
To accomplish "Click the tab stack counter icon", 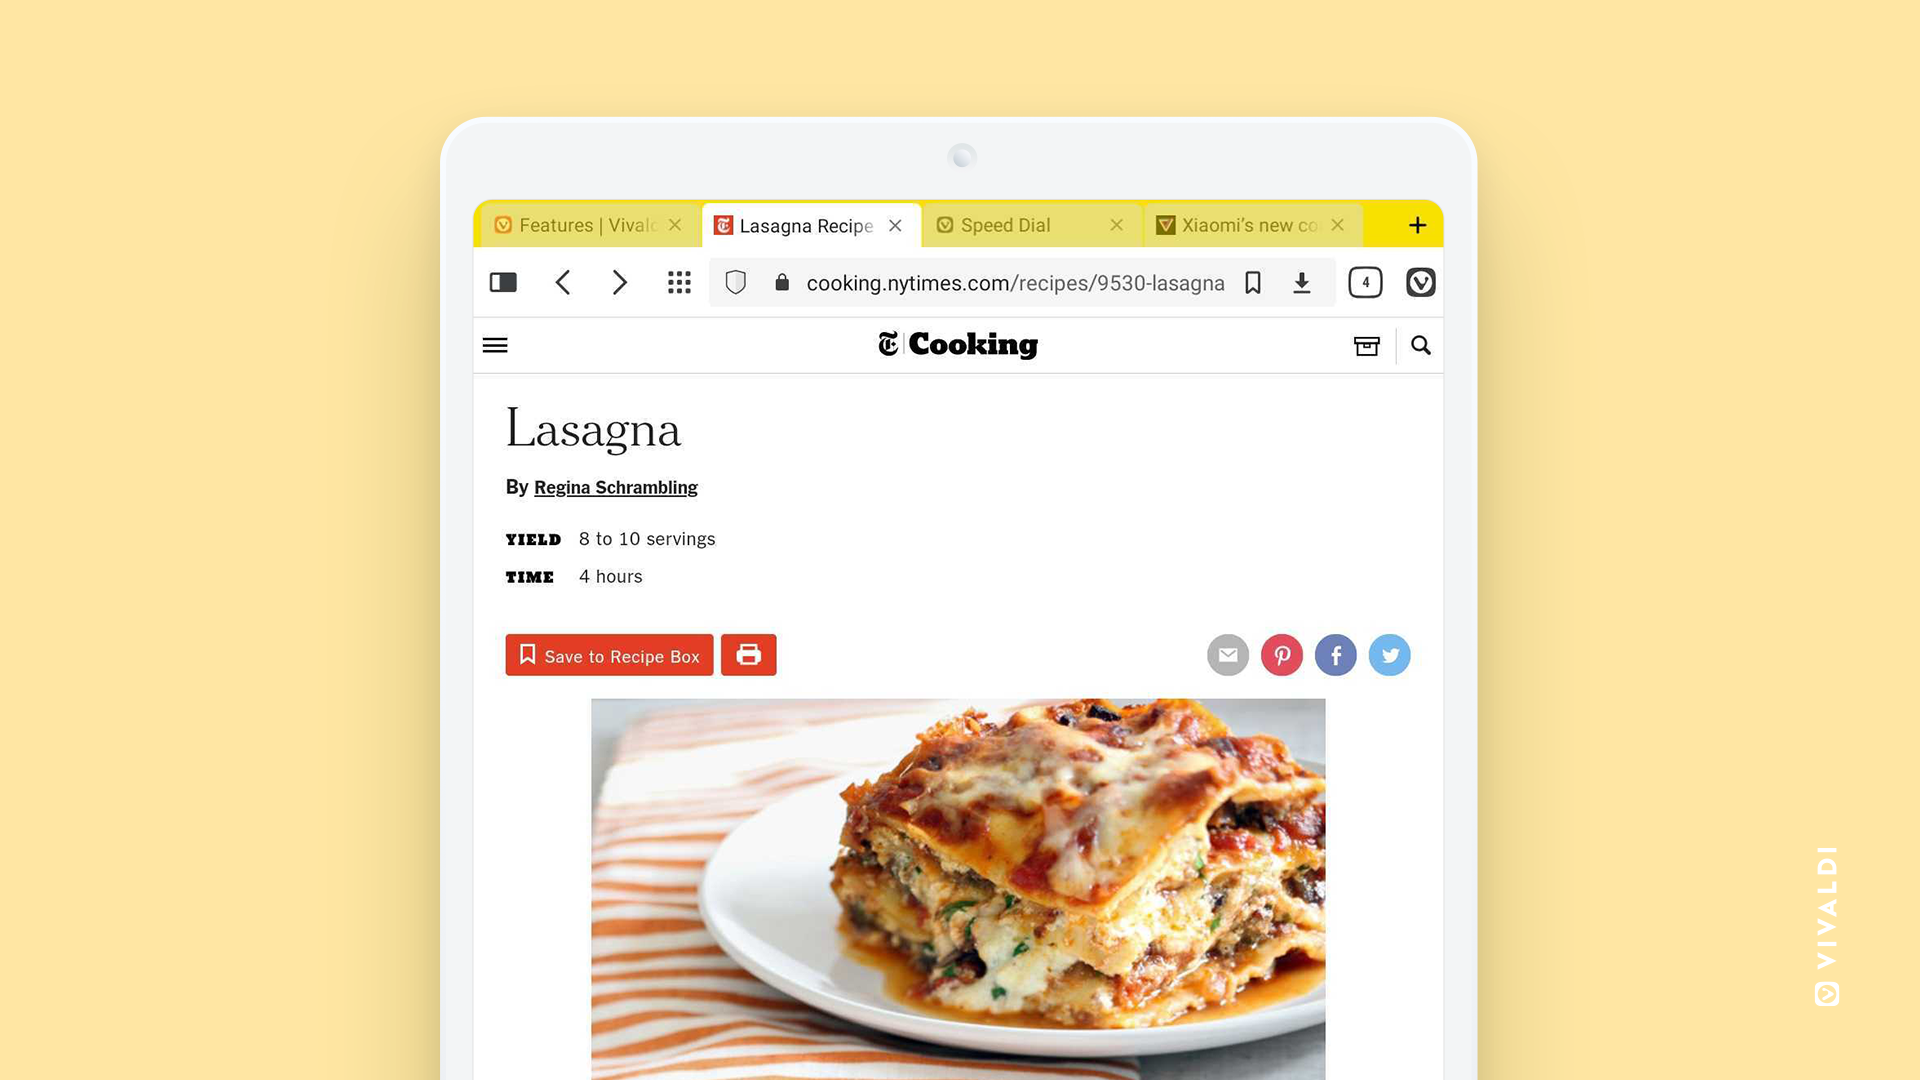I will (x=1364, y=282).
